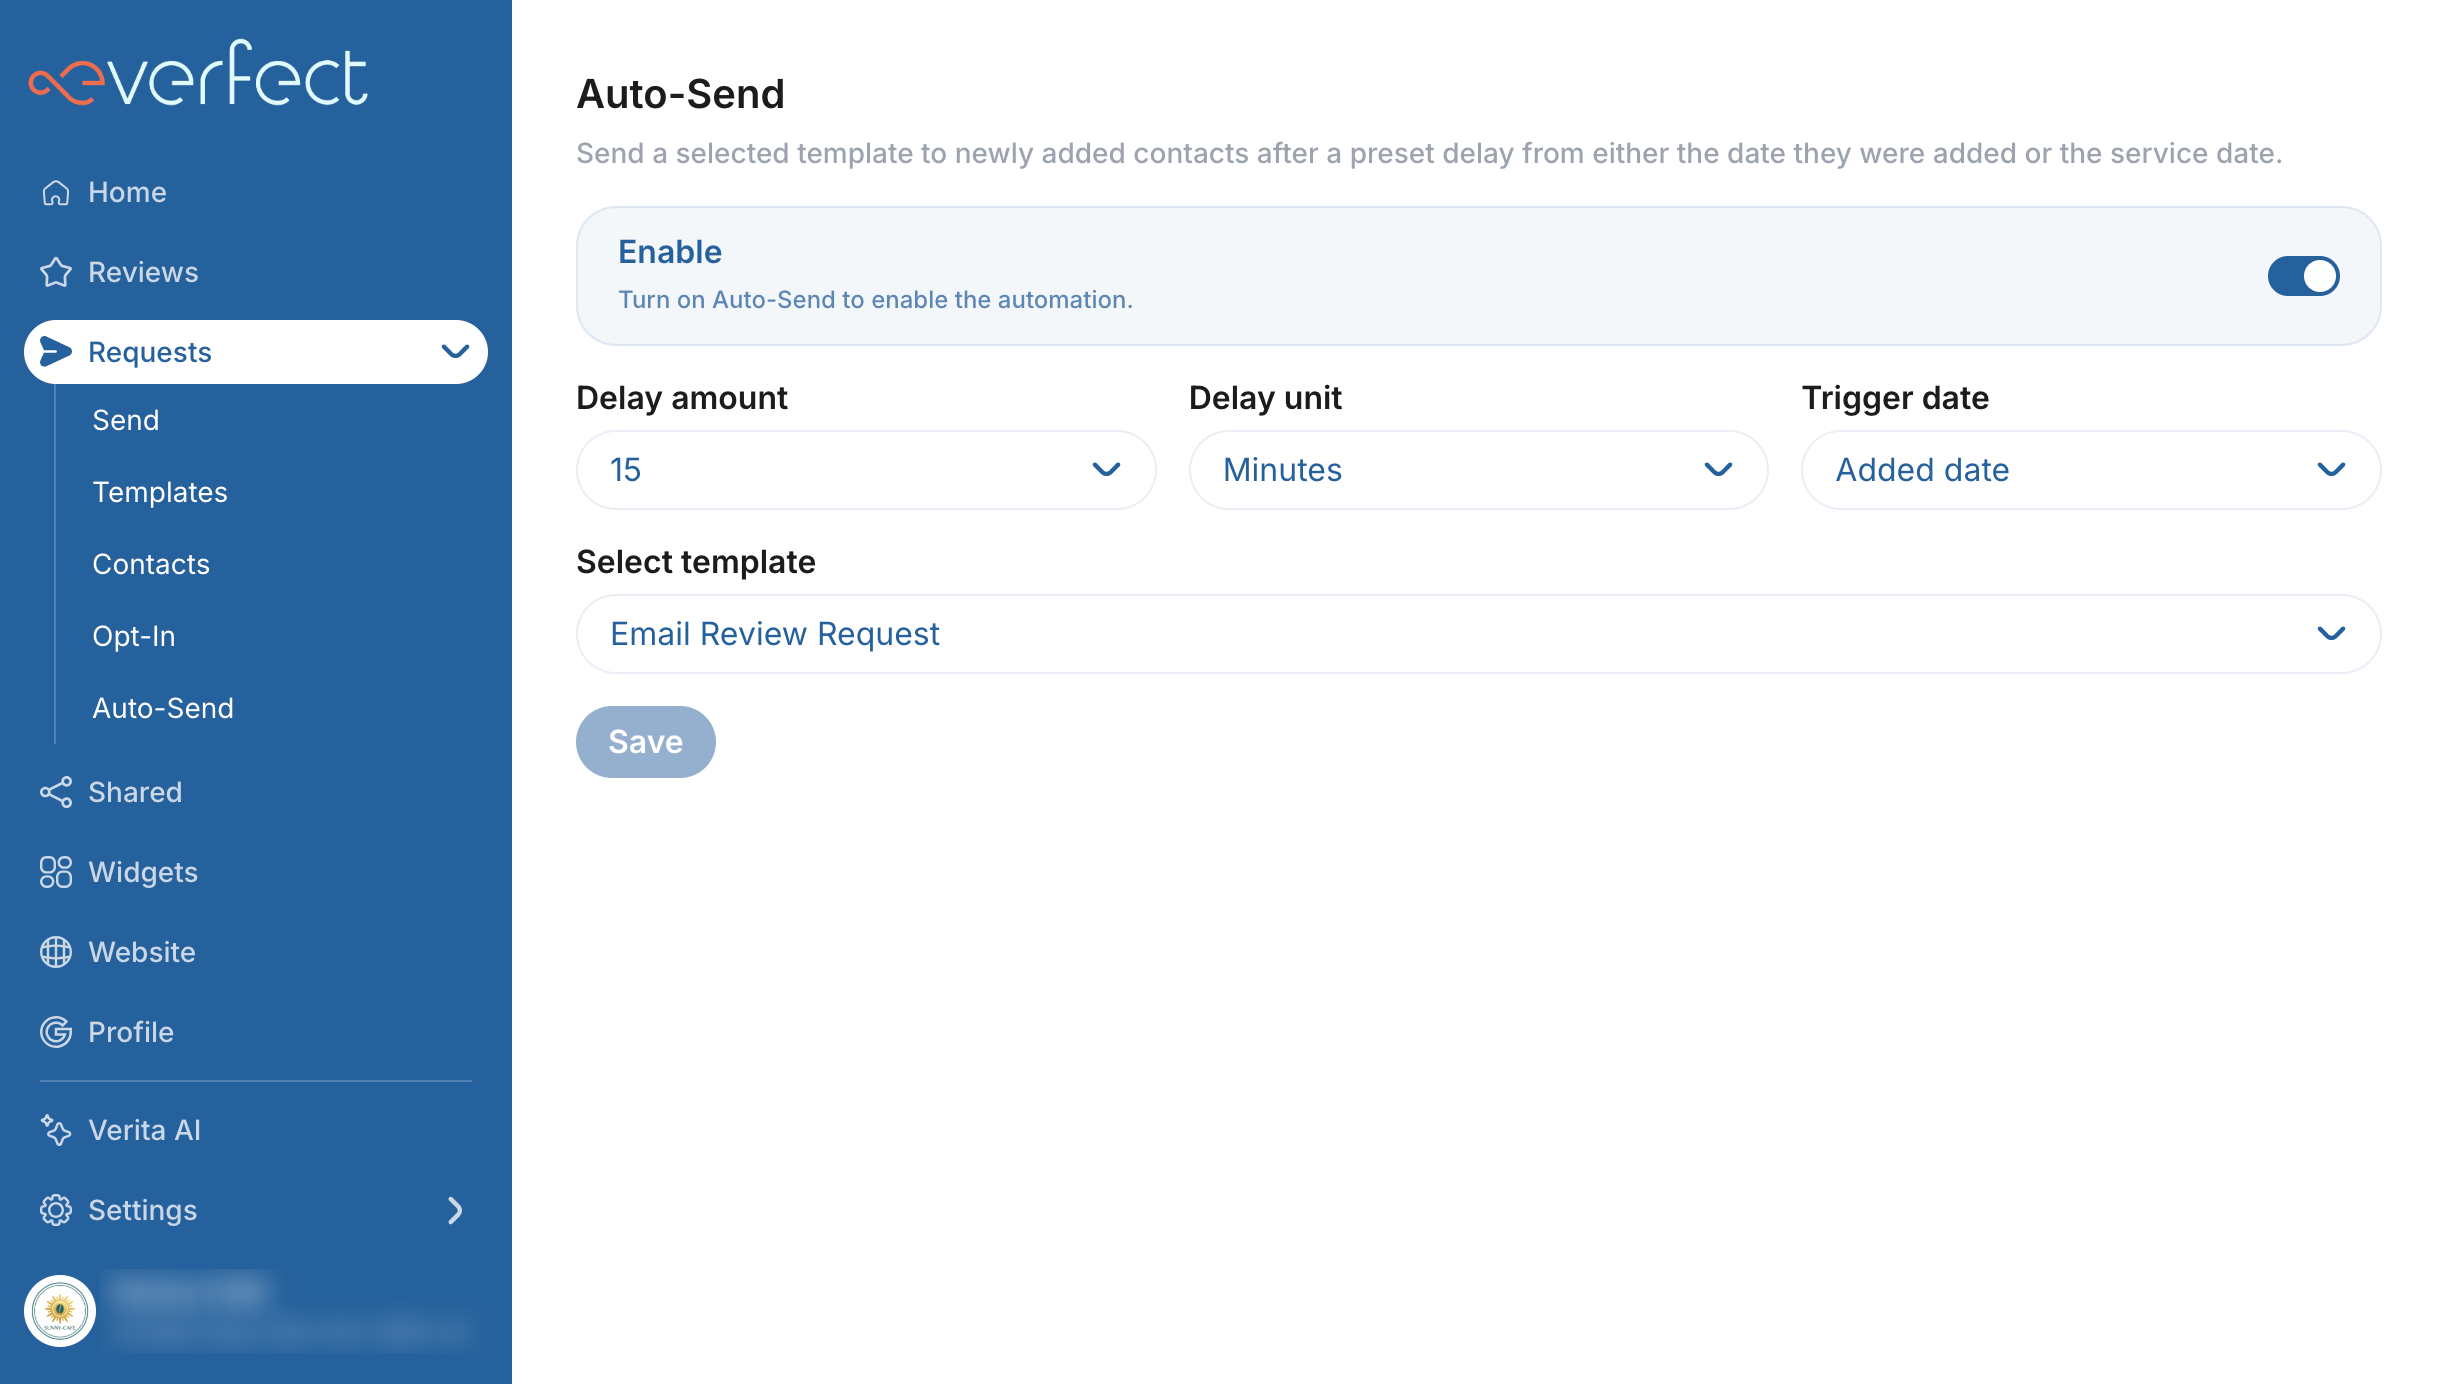Screen dimensions: 2446x1384
Task: Open the Contacts submenu item
Action: [151, 564]
